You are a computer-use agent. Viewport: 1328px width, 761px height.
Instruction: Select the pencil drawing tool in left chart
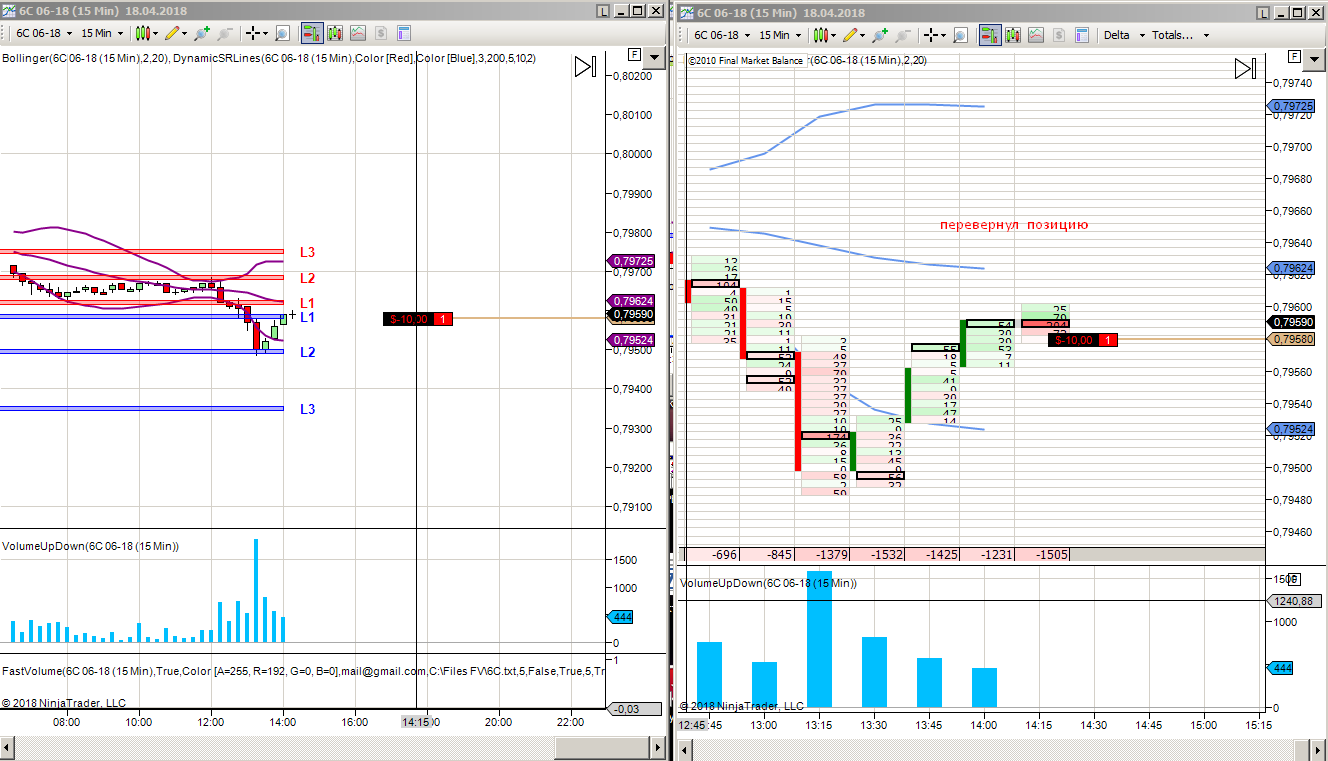pyautogui.click(x=172, y=33)
